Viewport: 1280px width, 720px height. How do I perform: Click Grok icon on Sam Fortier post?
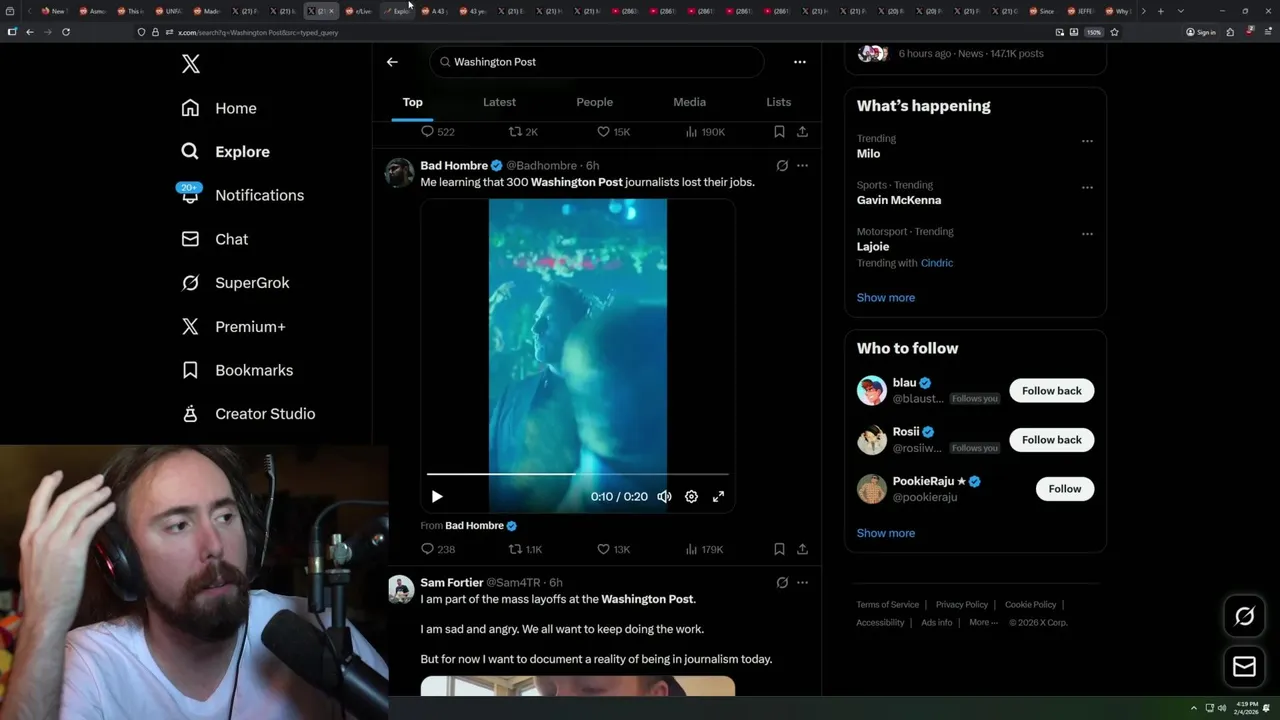coord(782,583)
